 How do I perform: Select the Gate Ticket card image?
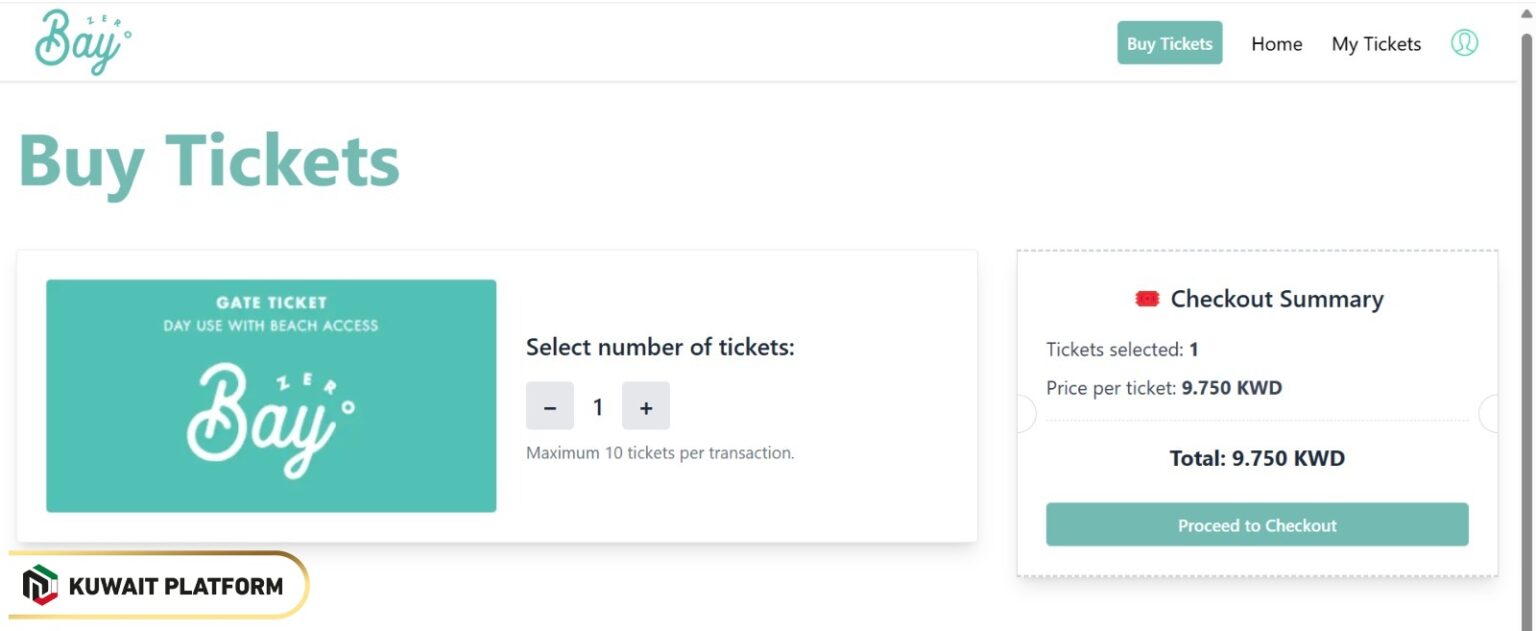(x=270, y=394)
